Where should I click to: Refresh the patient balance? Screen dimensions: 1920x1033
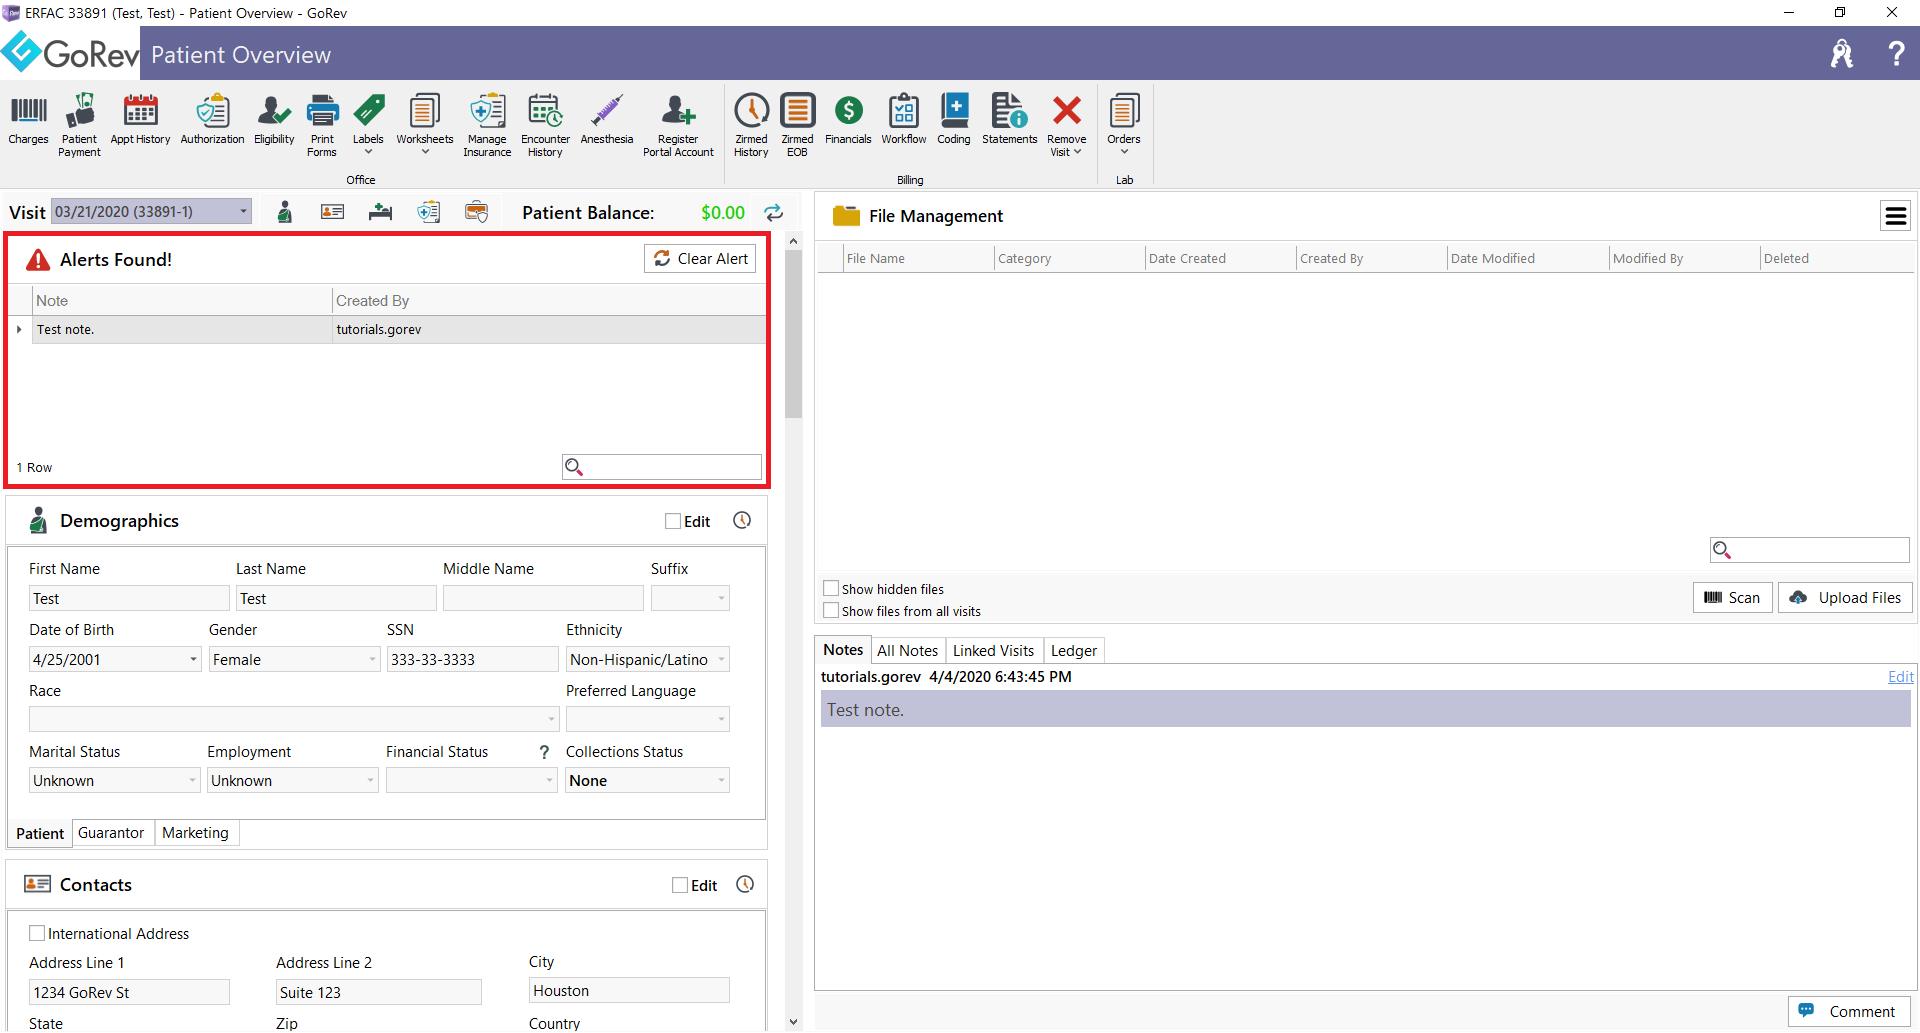(x=774, y=212)
